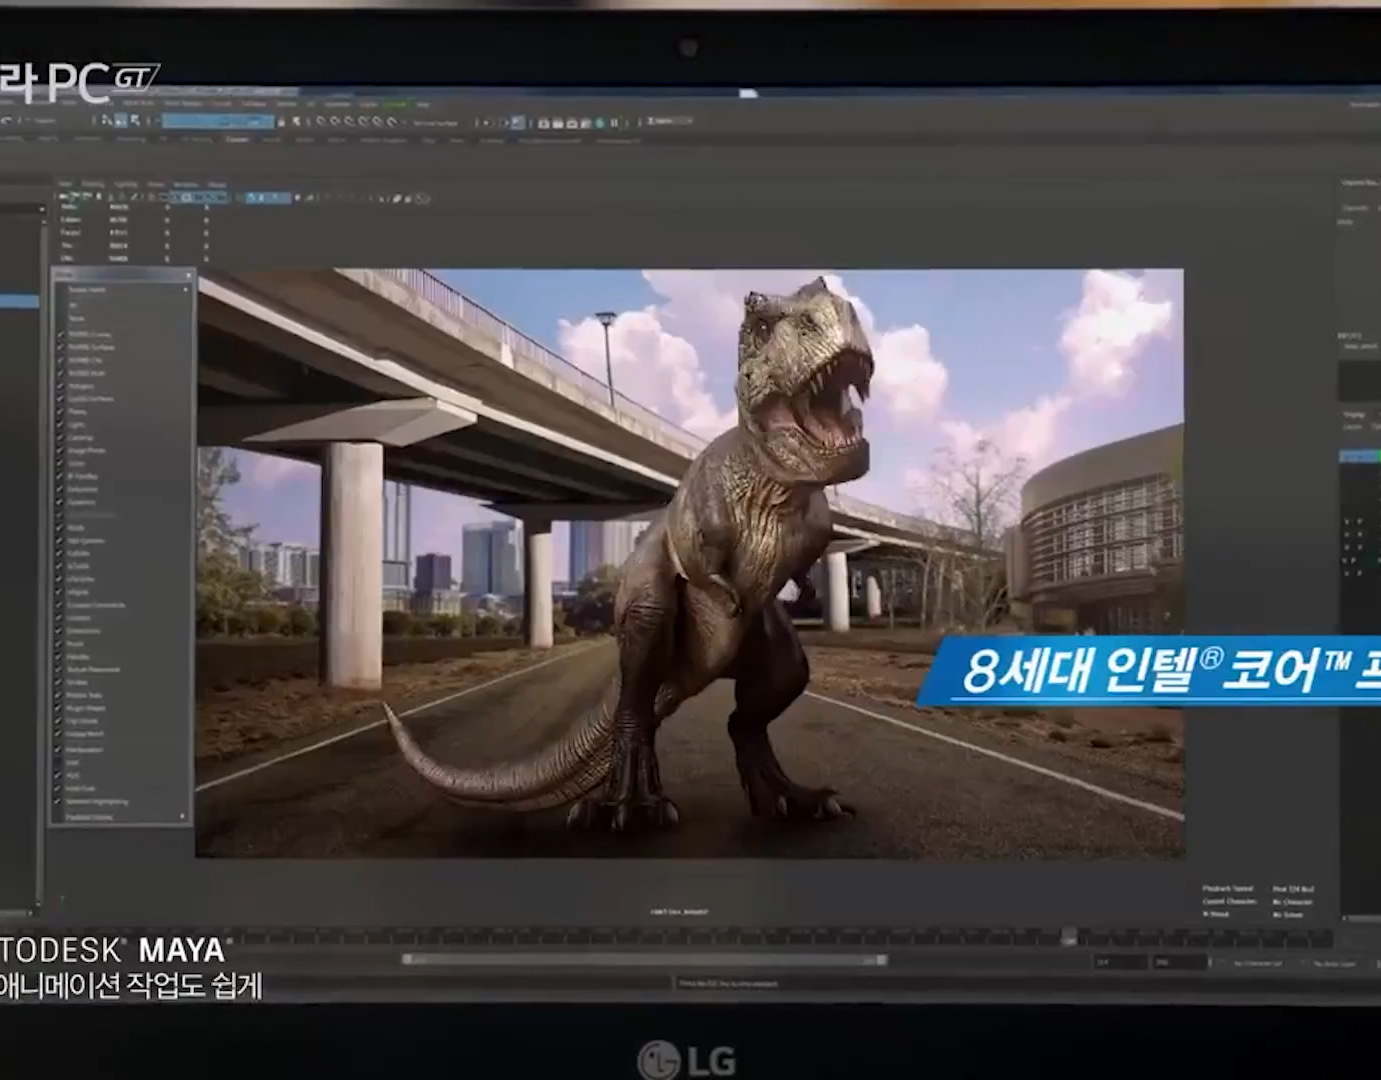Open the Renderer panel menu

point(185,185)
